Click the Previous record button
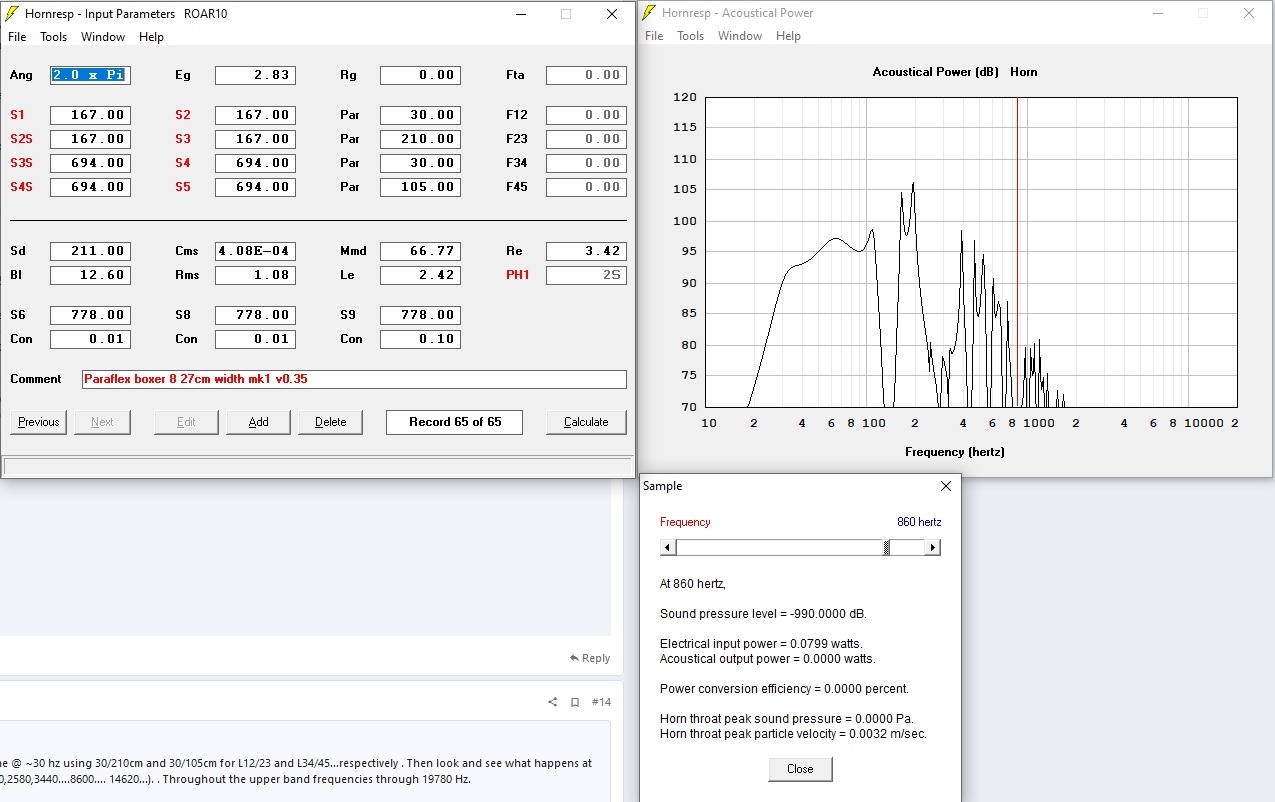This screenshot has height=802, width=1275. click(39, 422)
